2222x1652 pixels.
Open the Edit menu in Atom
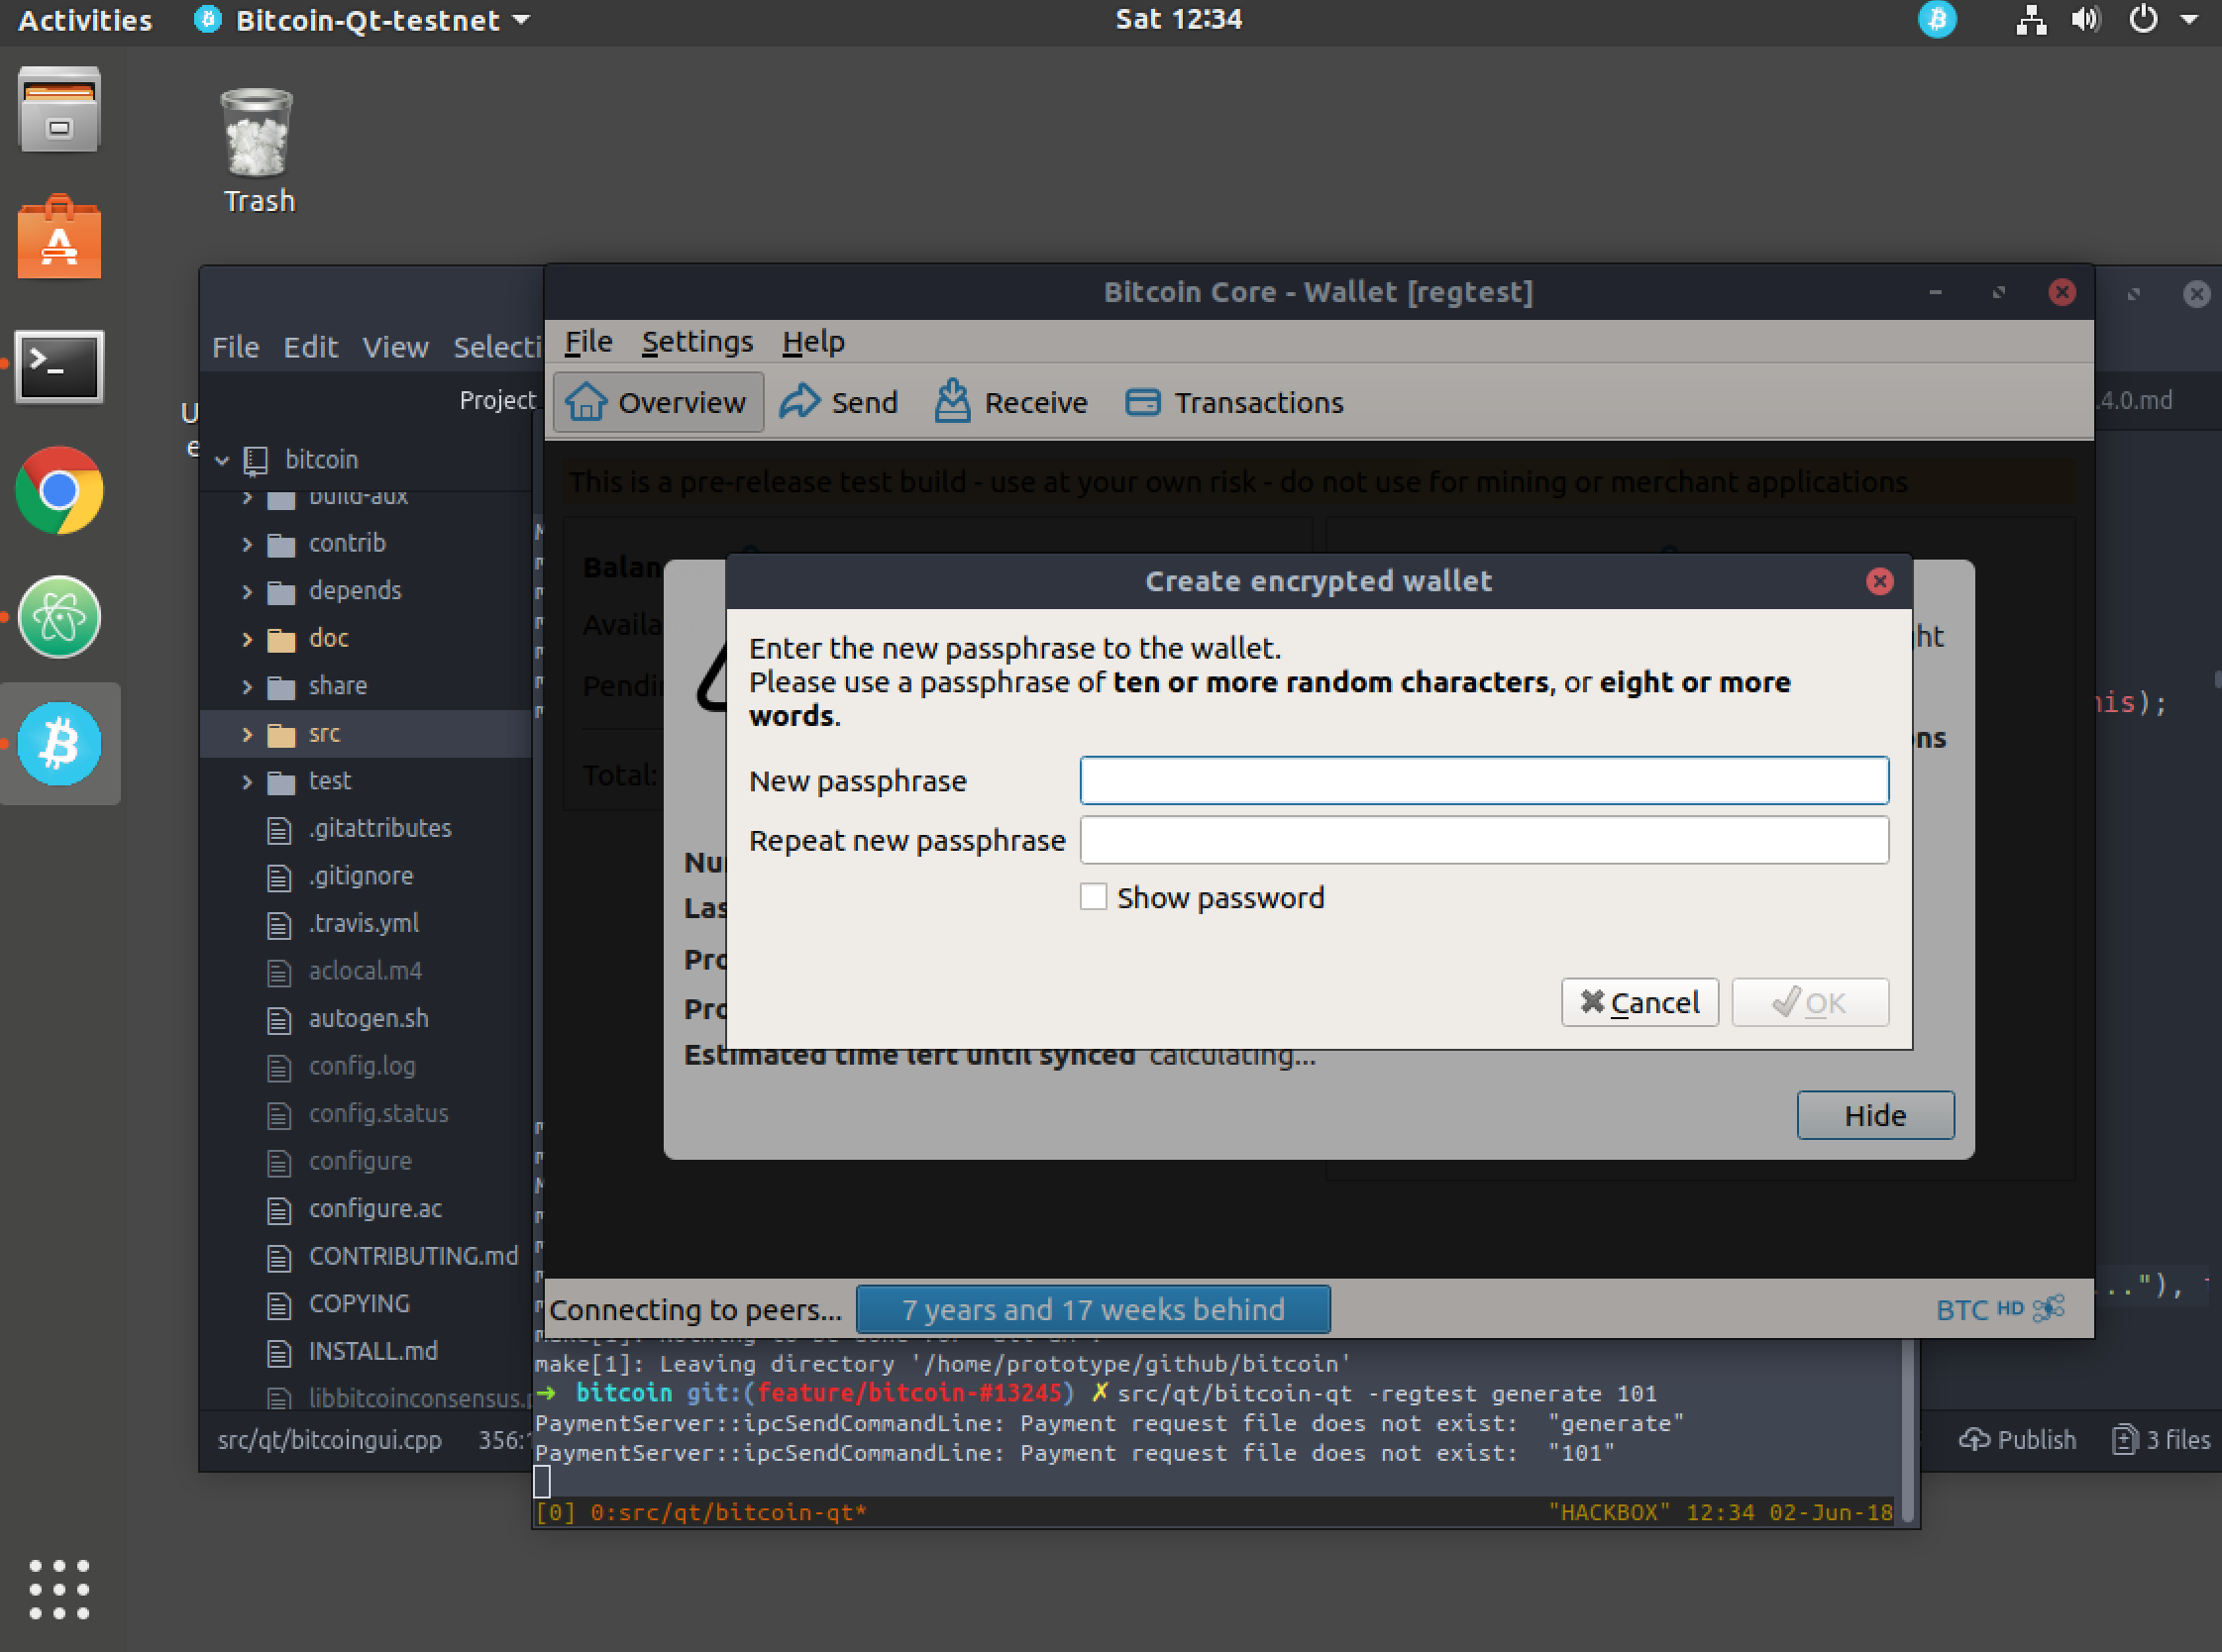click(310, 347)
